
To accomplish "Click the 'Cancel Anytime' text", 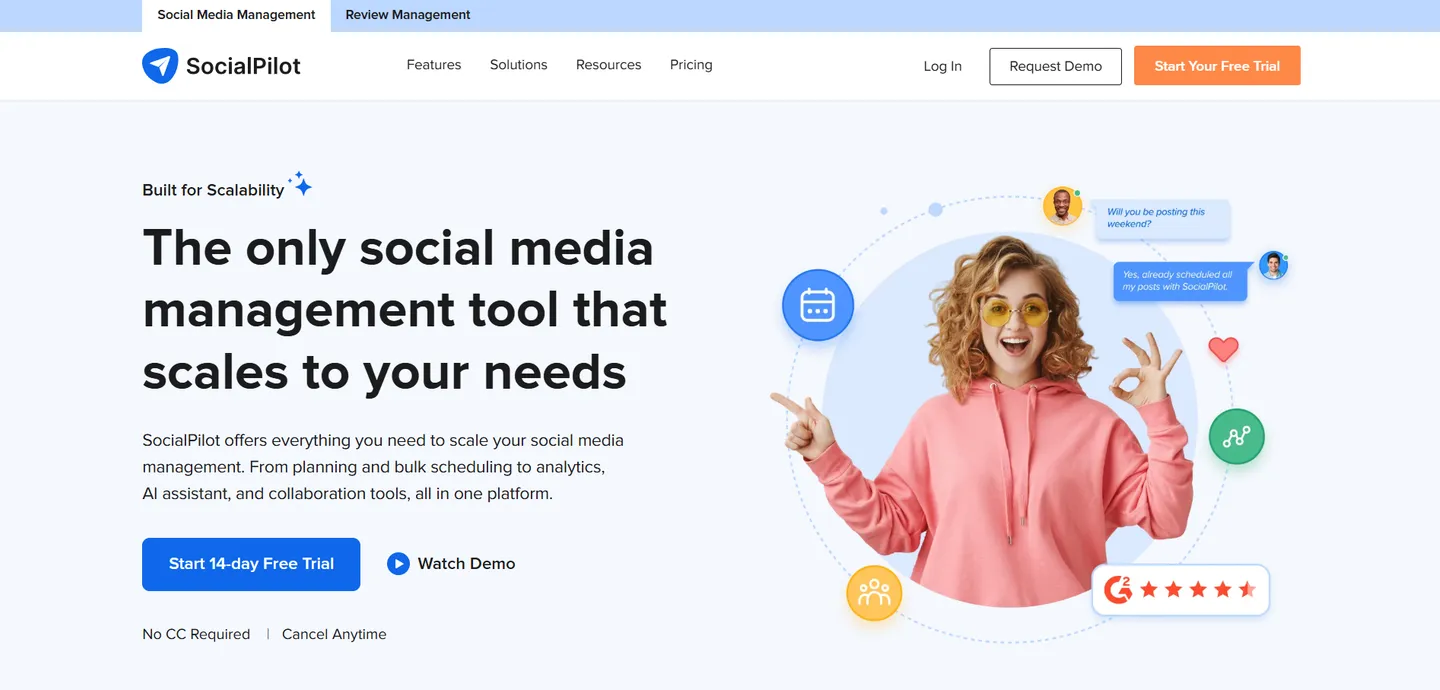I will pyautogui.click(x=334, y=634).
